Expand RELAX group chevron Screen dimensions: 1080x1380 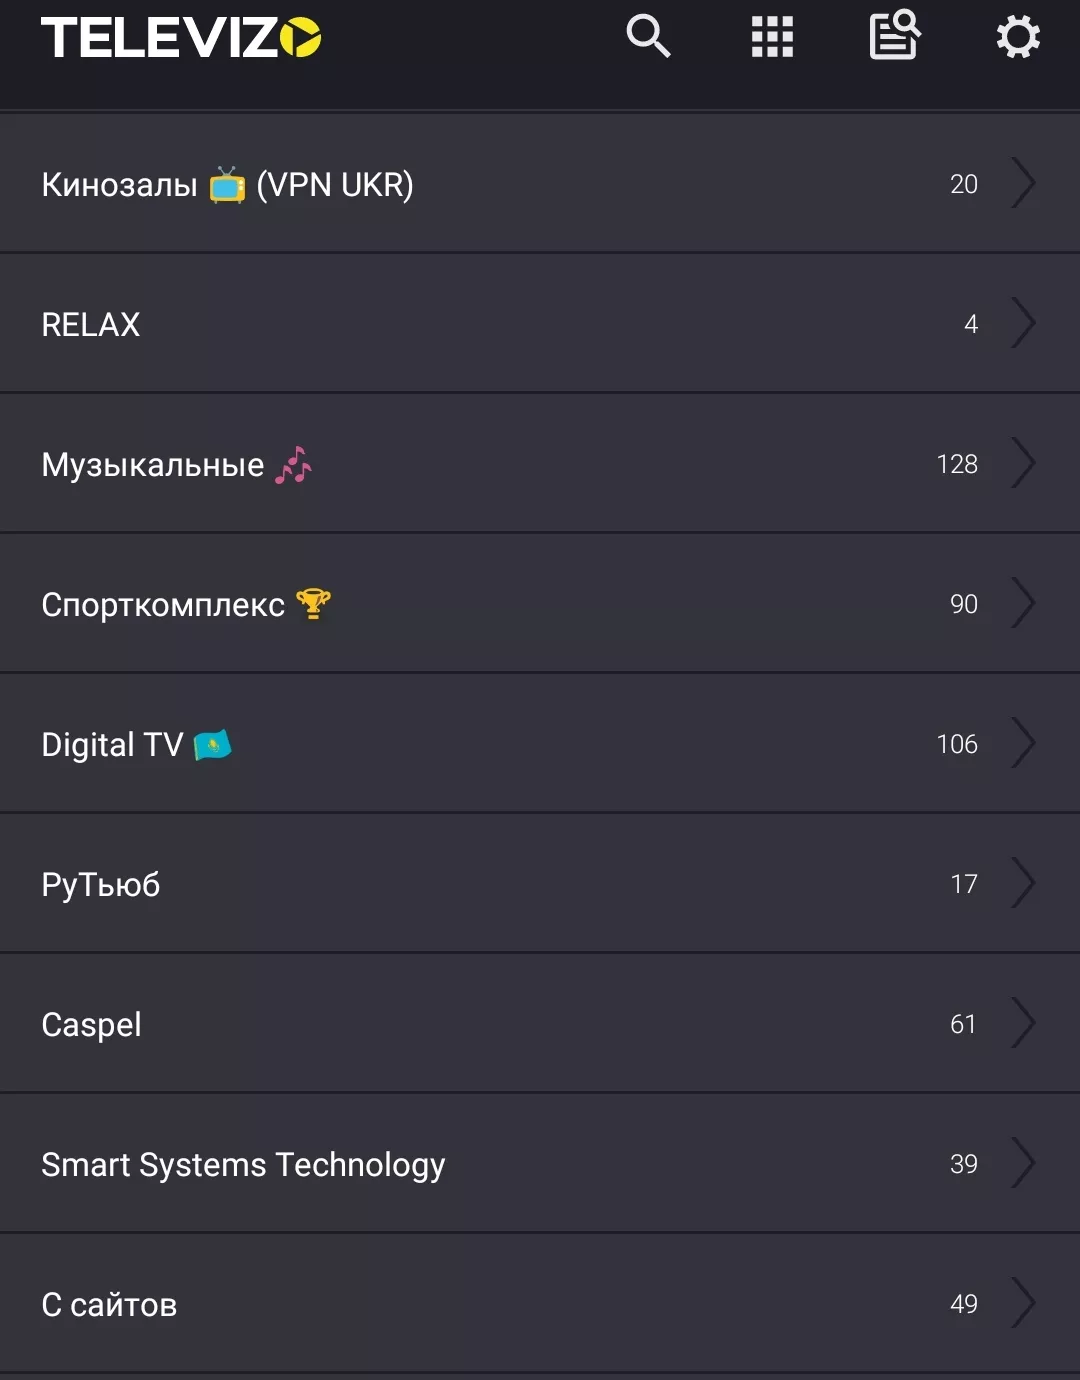pyautogui.click(x=1023, y=323)
